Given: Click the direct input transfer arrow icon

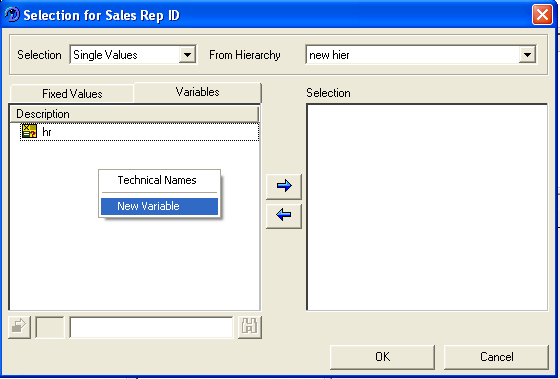Looking at the screenshot, I should click(x=19, y=327).
